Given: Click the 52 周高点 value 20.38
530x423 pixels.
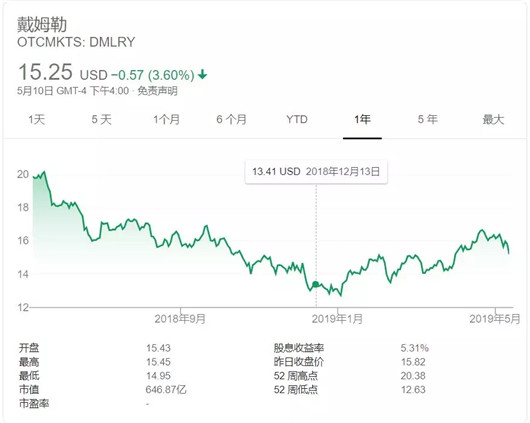Looking at the screenshot, I should point(413,376).
